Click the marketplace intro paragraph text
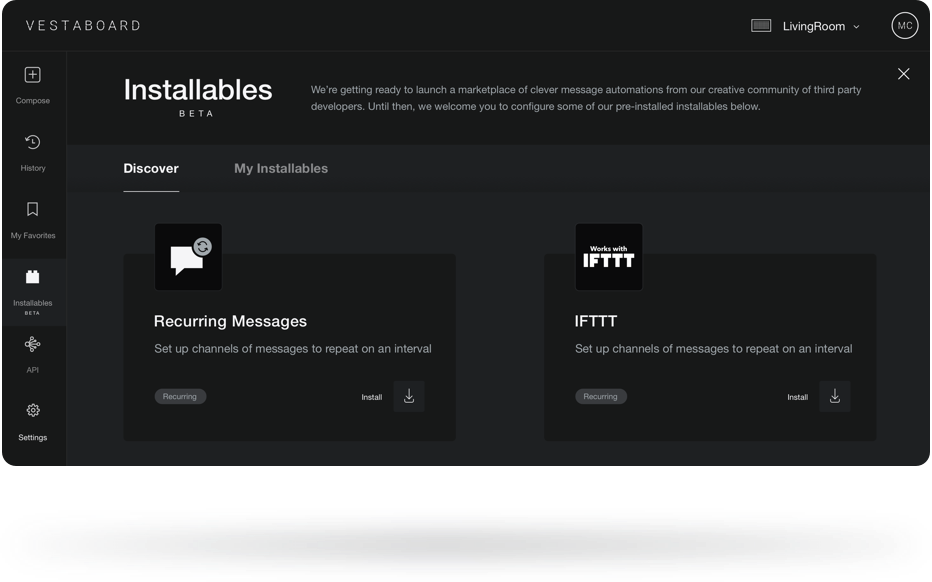The image size is (932, 582). (586, 98)
